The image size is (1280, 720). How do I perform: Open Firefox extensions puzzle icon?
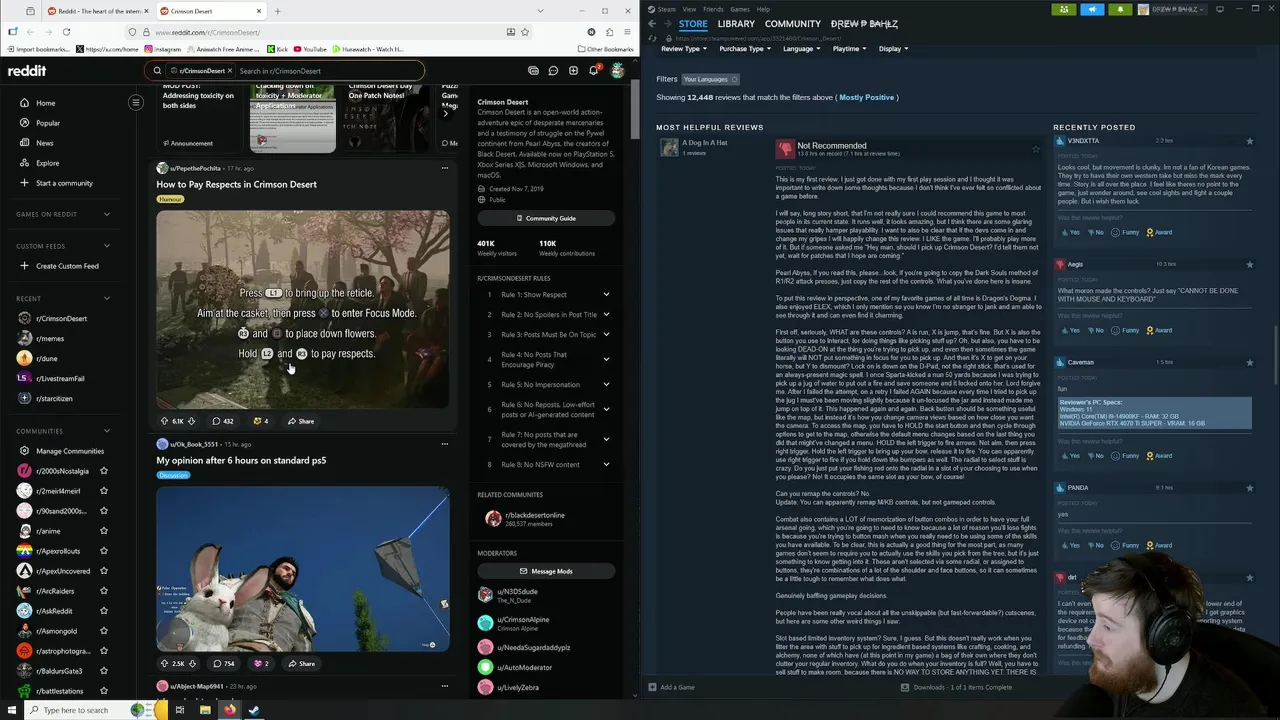[610, 32]
